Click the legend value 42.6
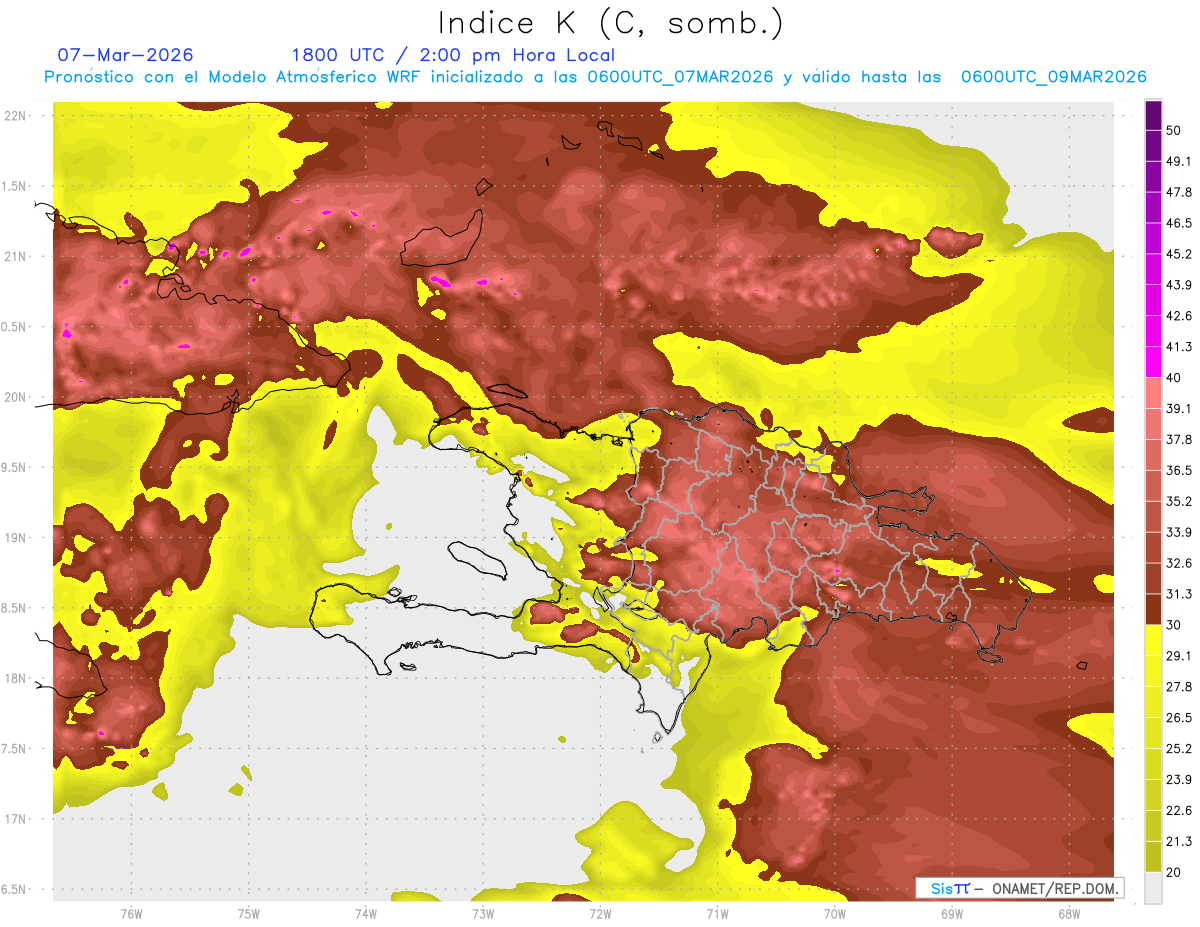Viewport: 1200px width, 927px height. (1179, 316)
